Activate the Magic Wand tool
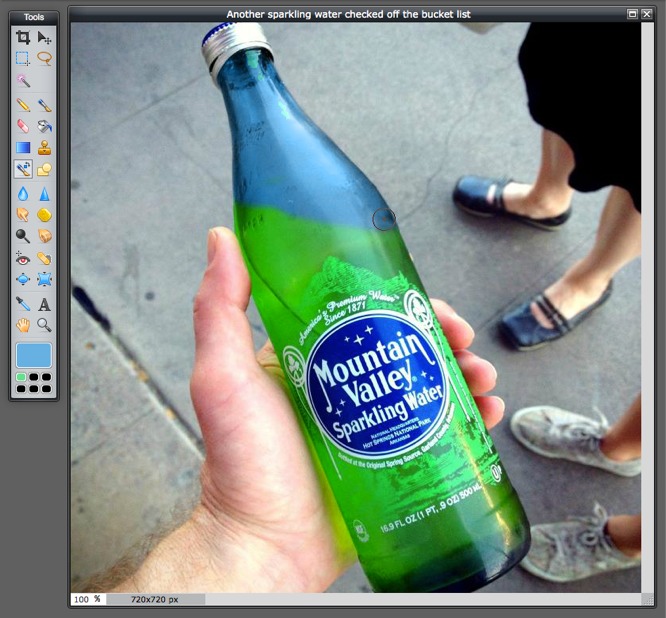Screen dimensions: 666x618 point(23,81)
